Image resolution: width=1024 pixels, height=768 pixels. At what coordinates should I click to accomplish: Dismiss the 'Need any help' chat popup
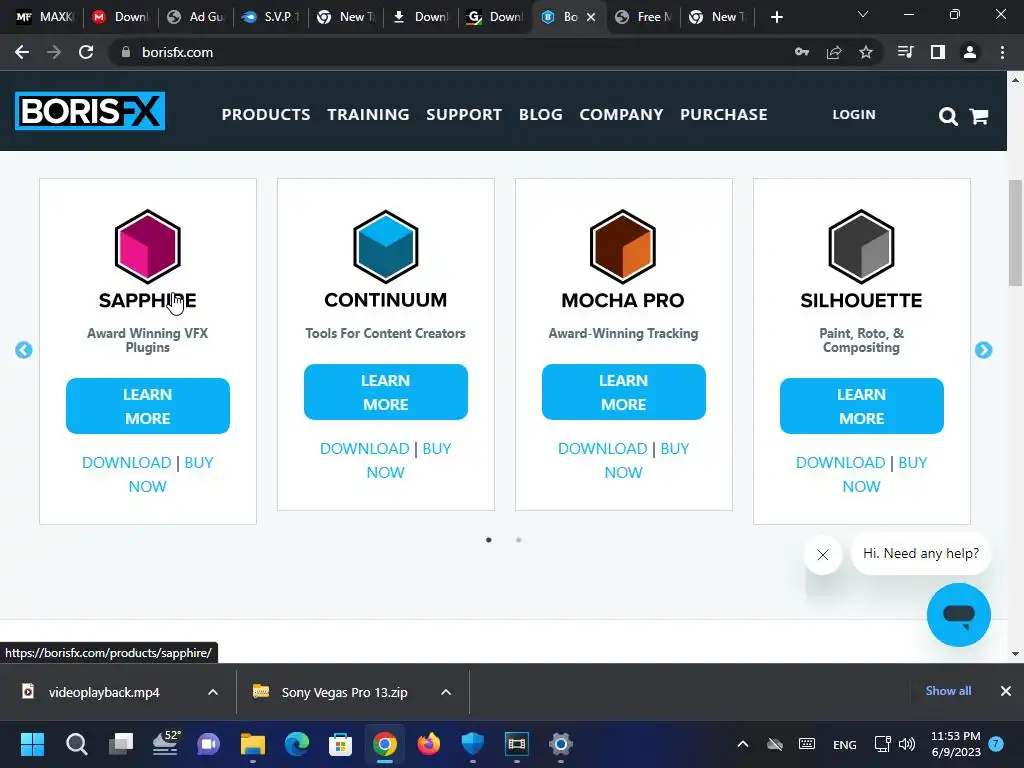[x=823, y=555]
